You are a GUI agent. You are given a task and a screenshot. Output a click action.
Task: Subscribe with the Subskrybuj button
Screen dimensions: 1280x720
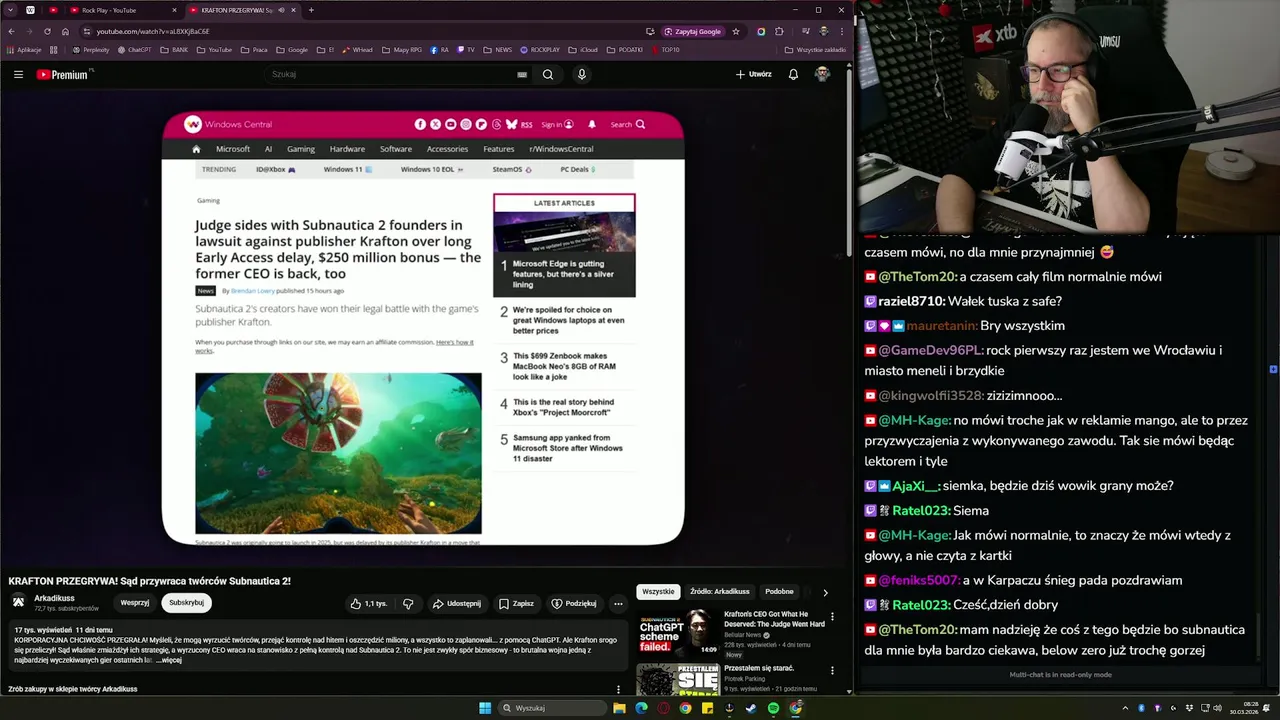[x=186, y=603]
